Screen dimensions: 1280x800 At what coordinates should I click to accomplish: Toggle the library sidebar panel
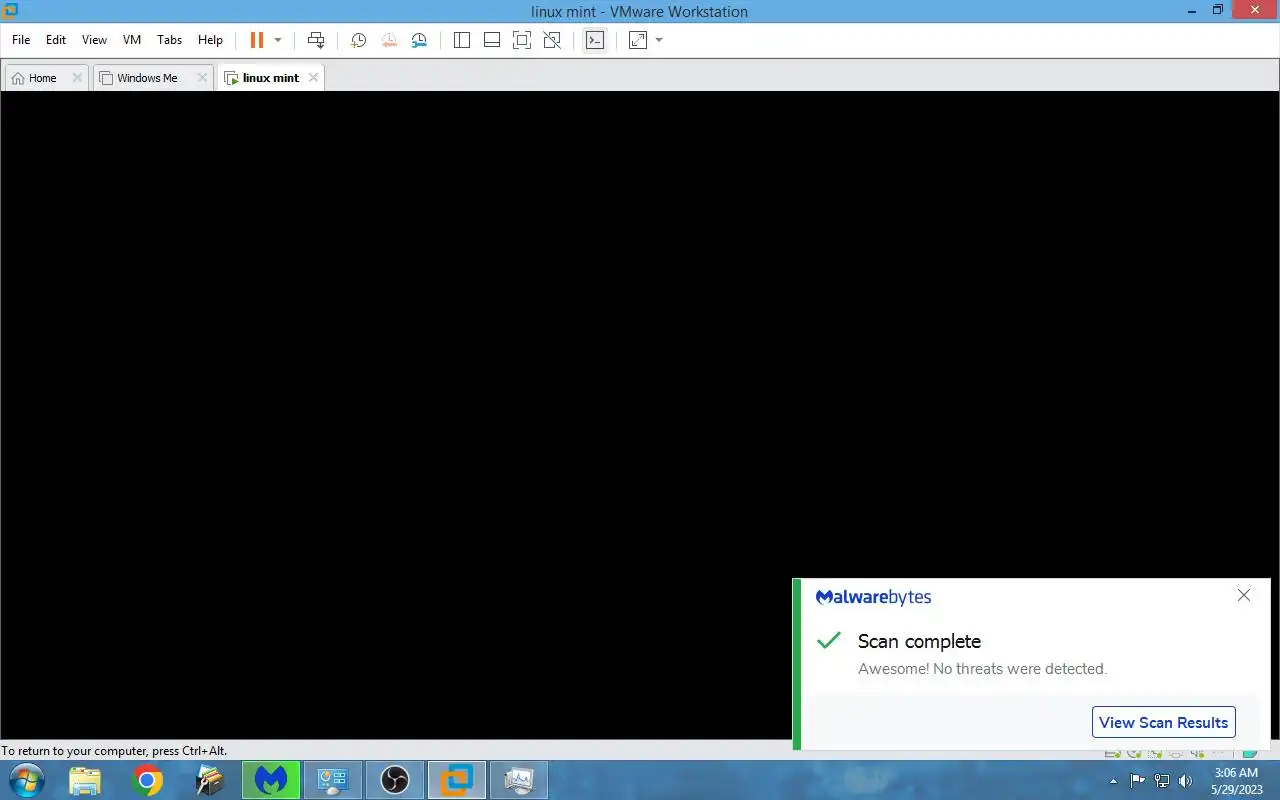click(x=461, y=40)
